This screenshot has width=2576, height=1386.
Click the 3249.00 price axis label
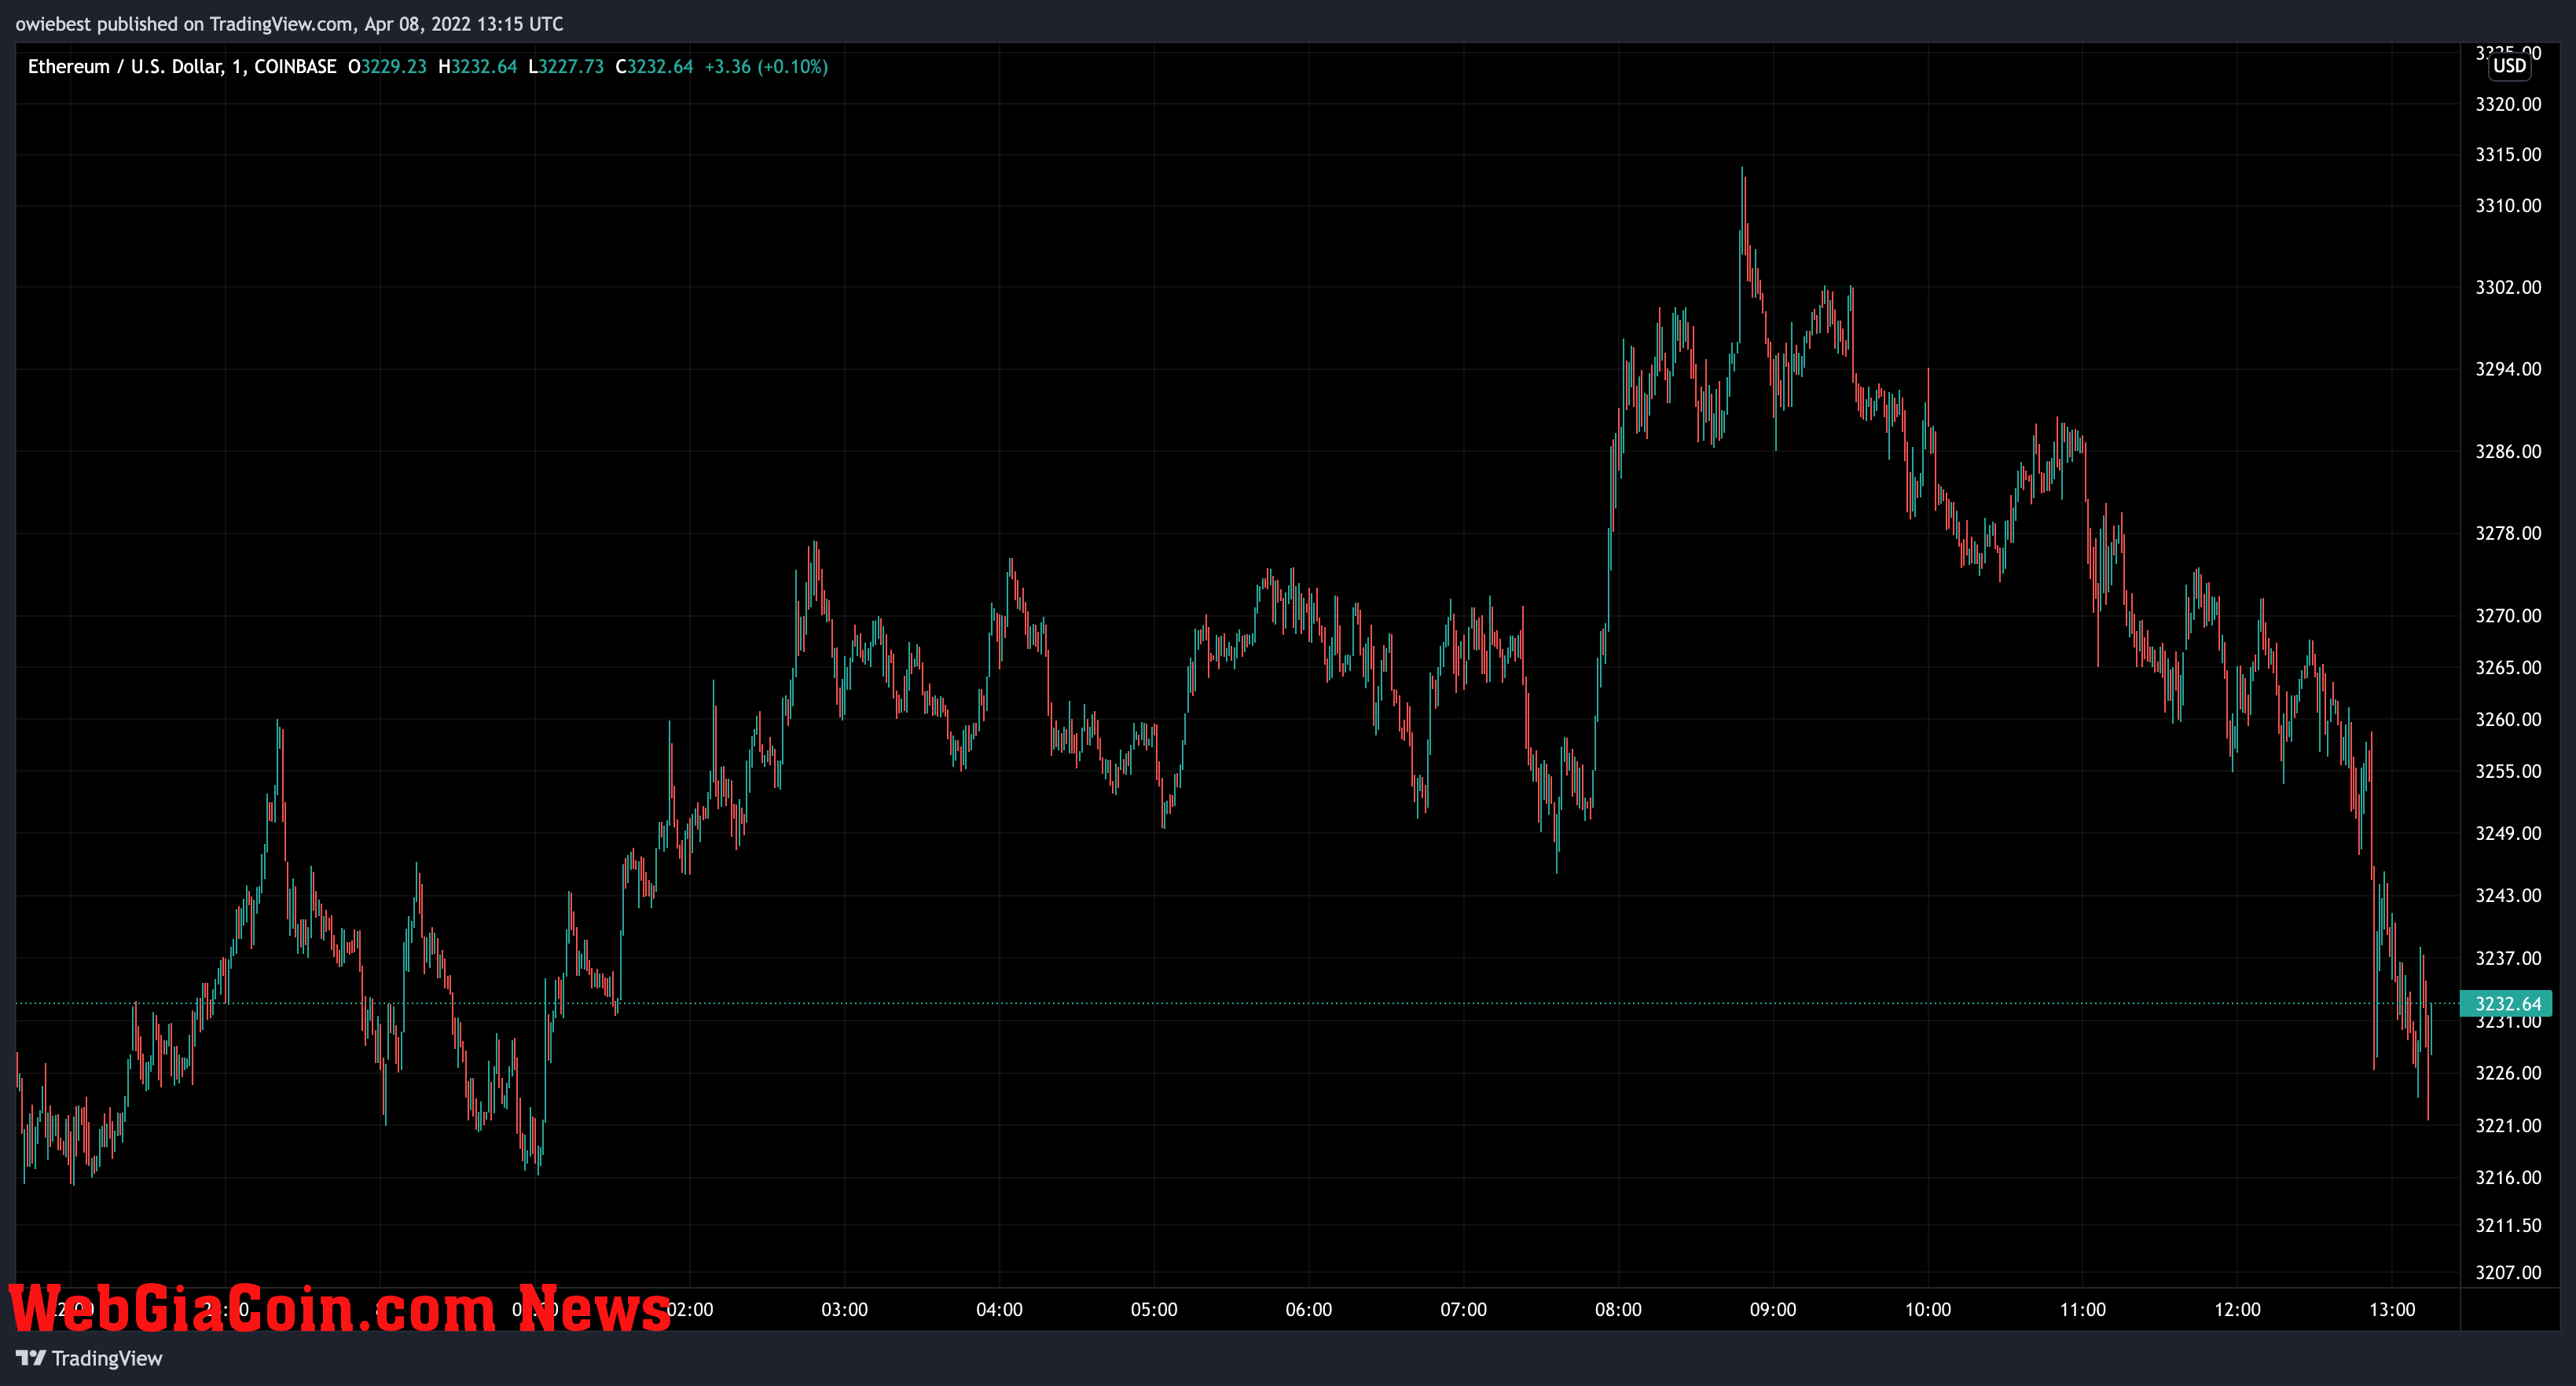click(2508, 833)
